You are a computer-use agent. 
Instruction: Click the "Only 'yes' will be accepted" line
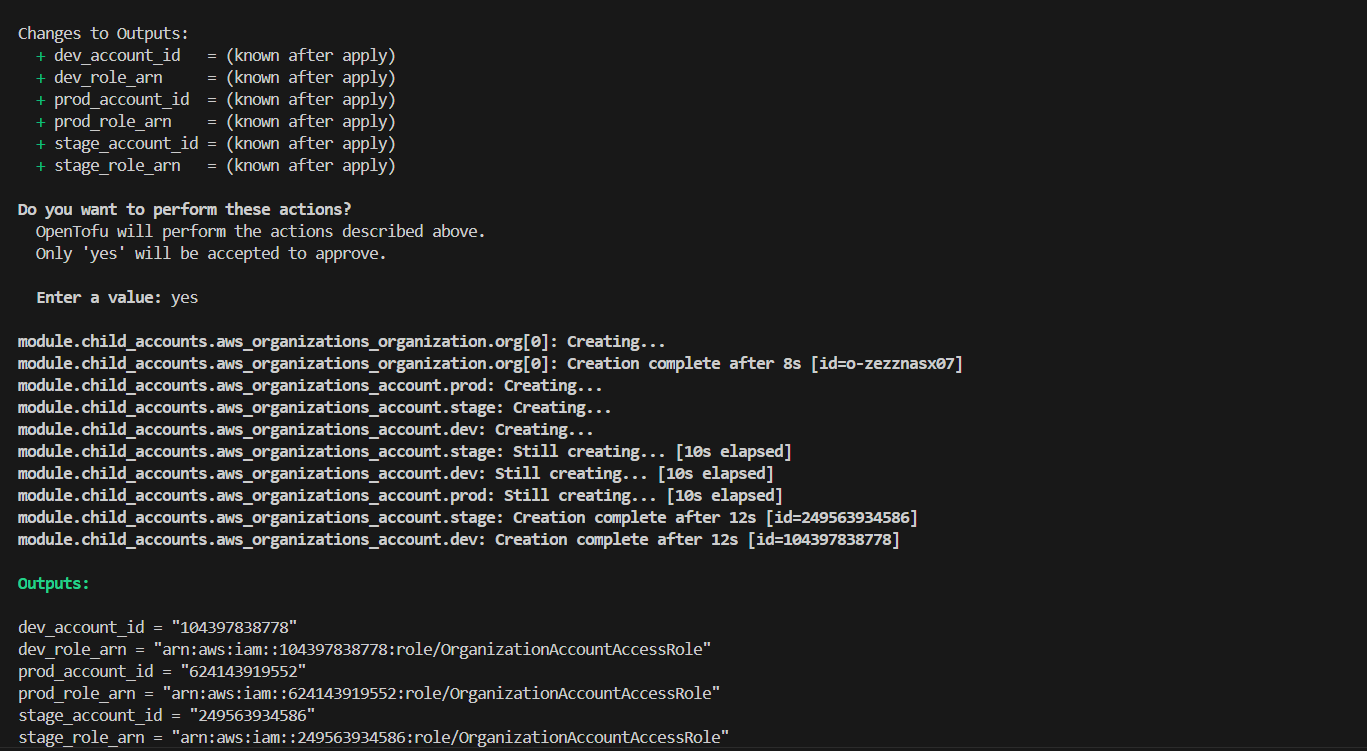(211, 253)
